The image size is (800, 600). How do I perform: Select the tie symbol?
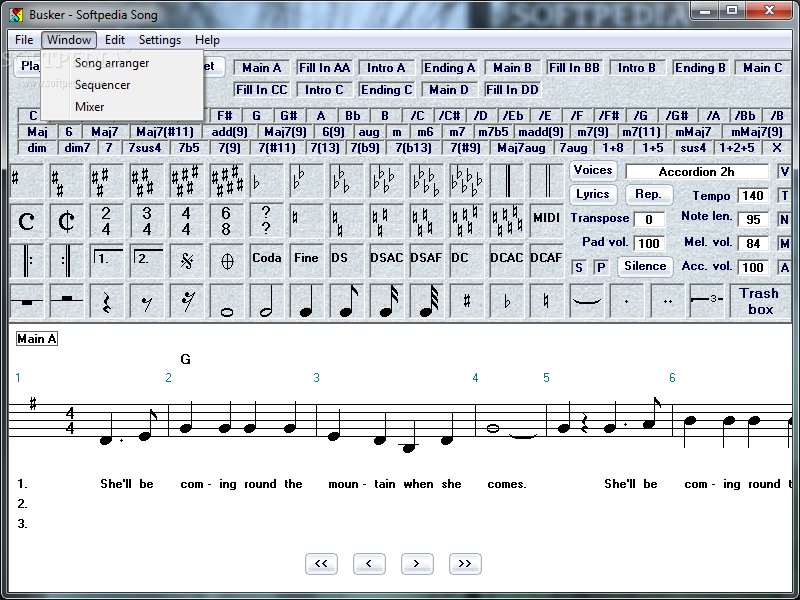coord(587,301)
